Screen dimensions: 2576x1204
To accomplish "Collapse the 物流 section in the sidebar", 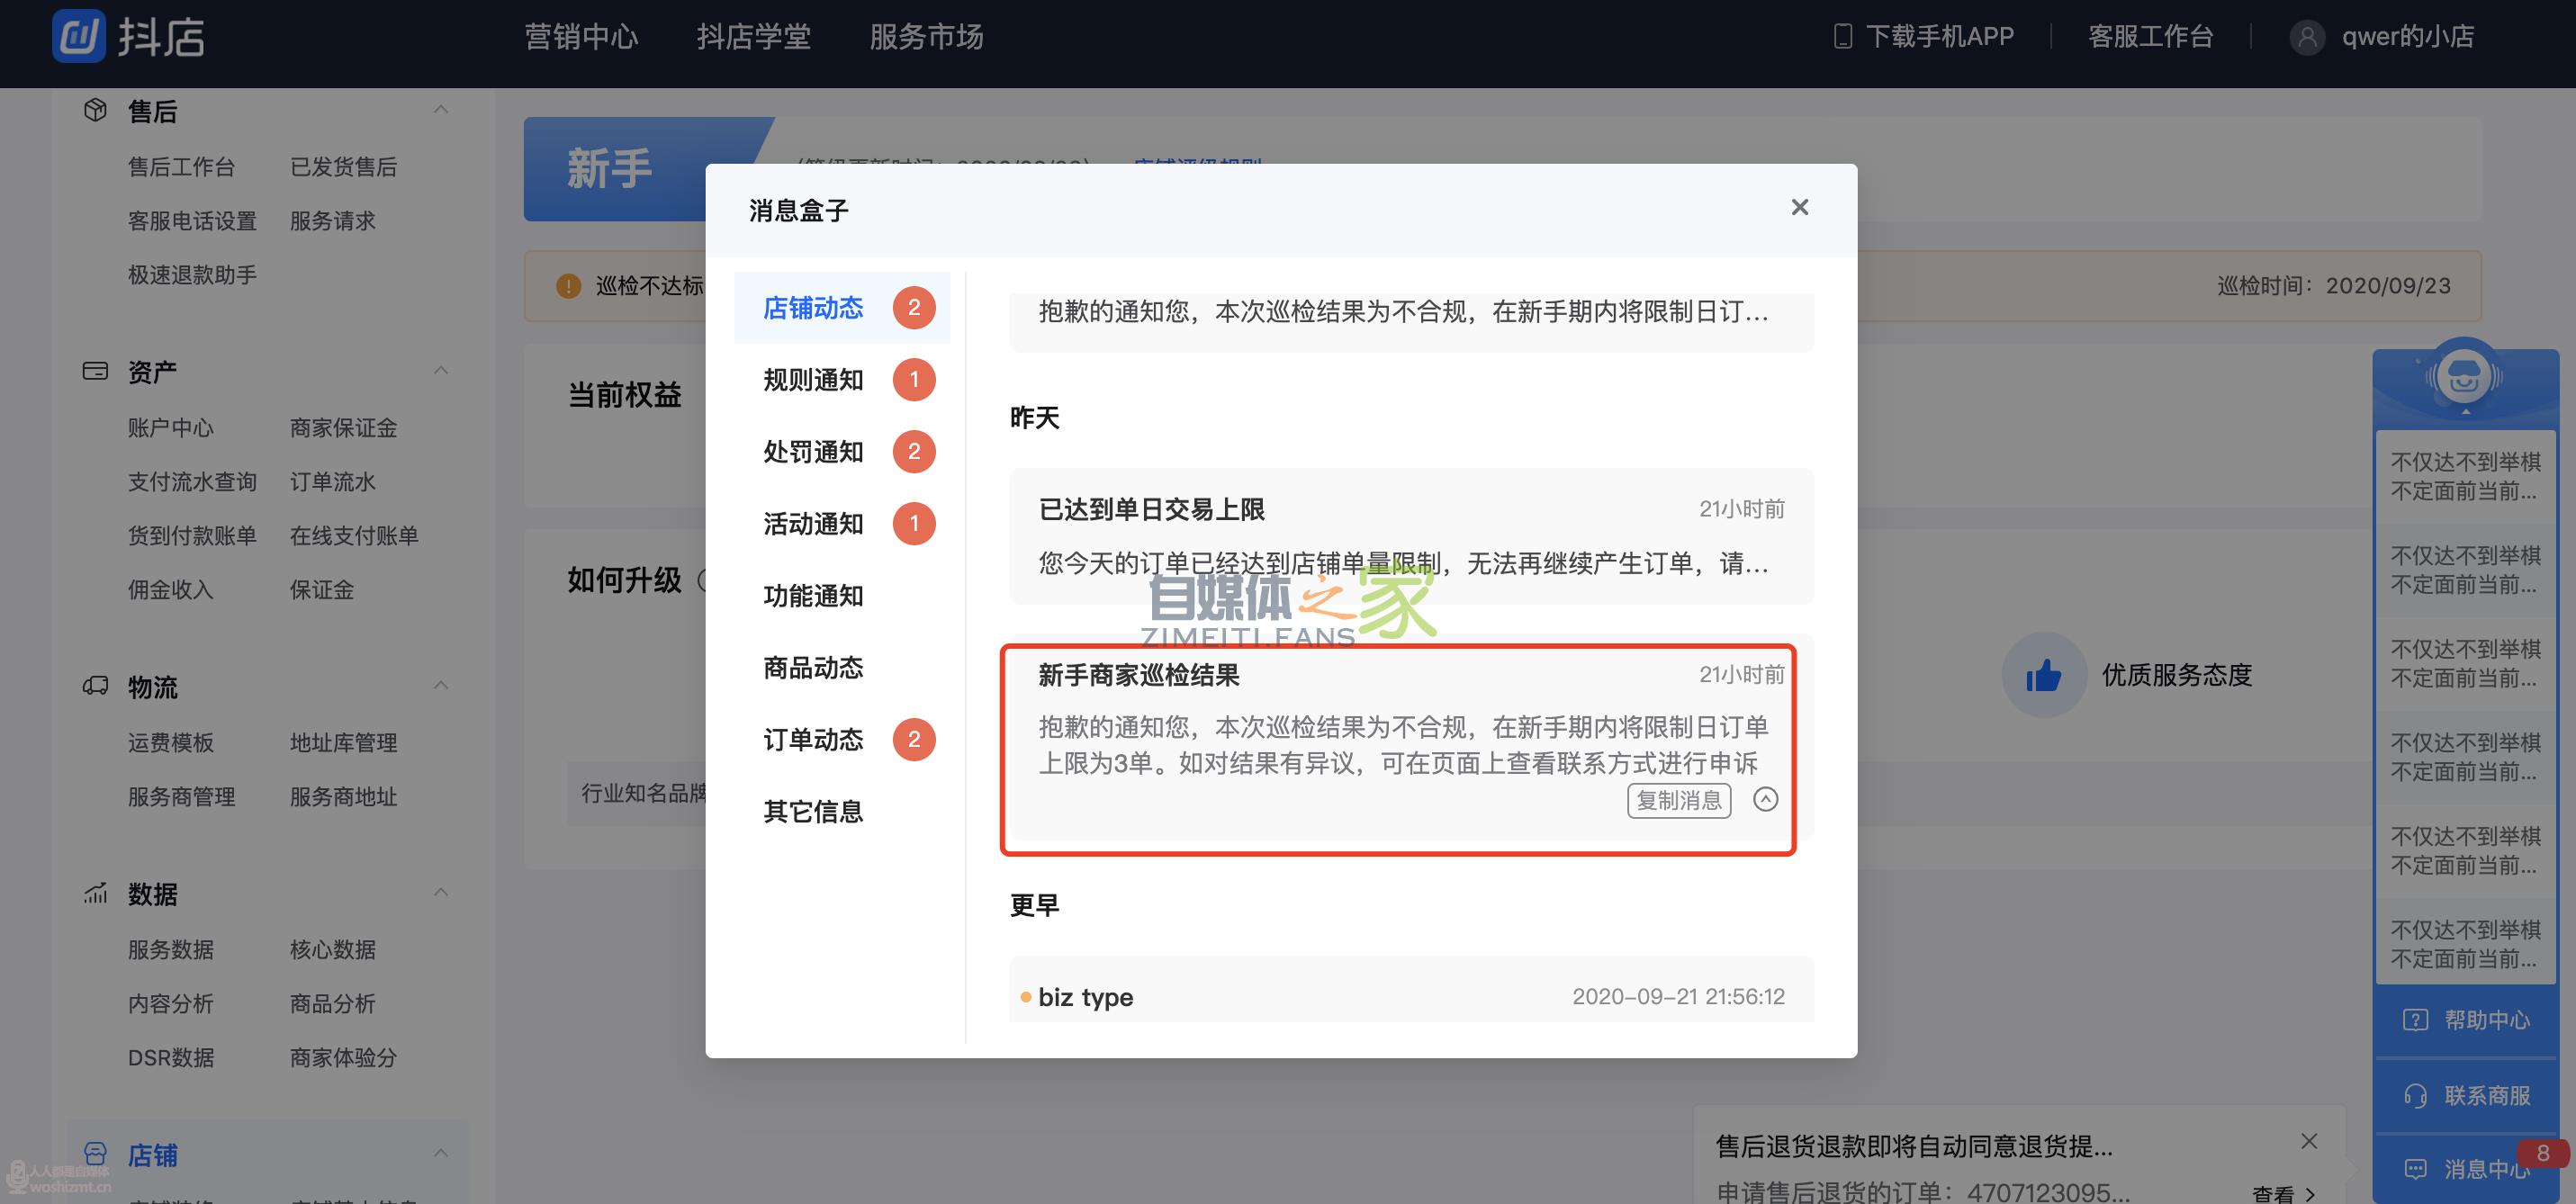I will [x=440, y=684].
